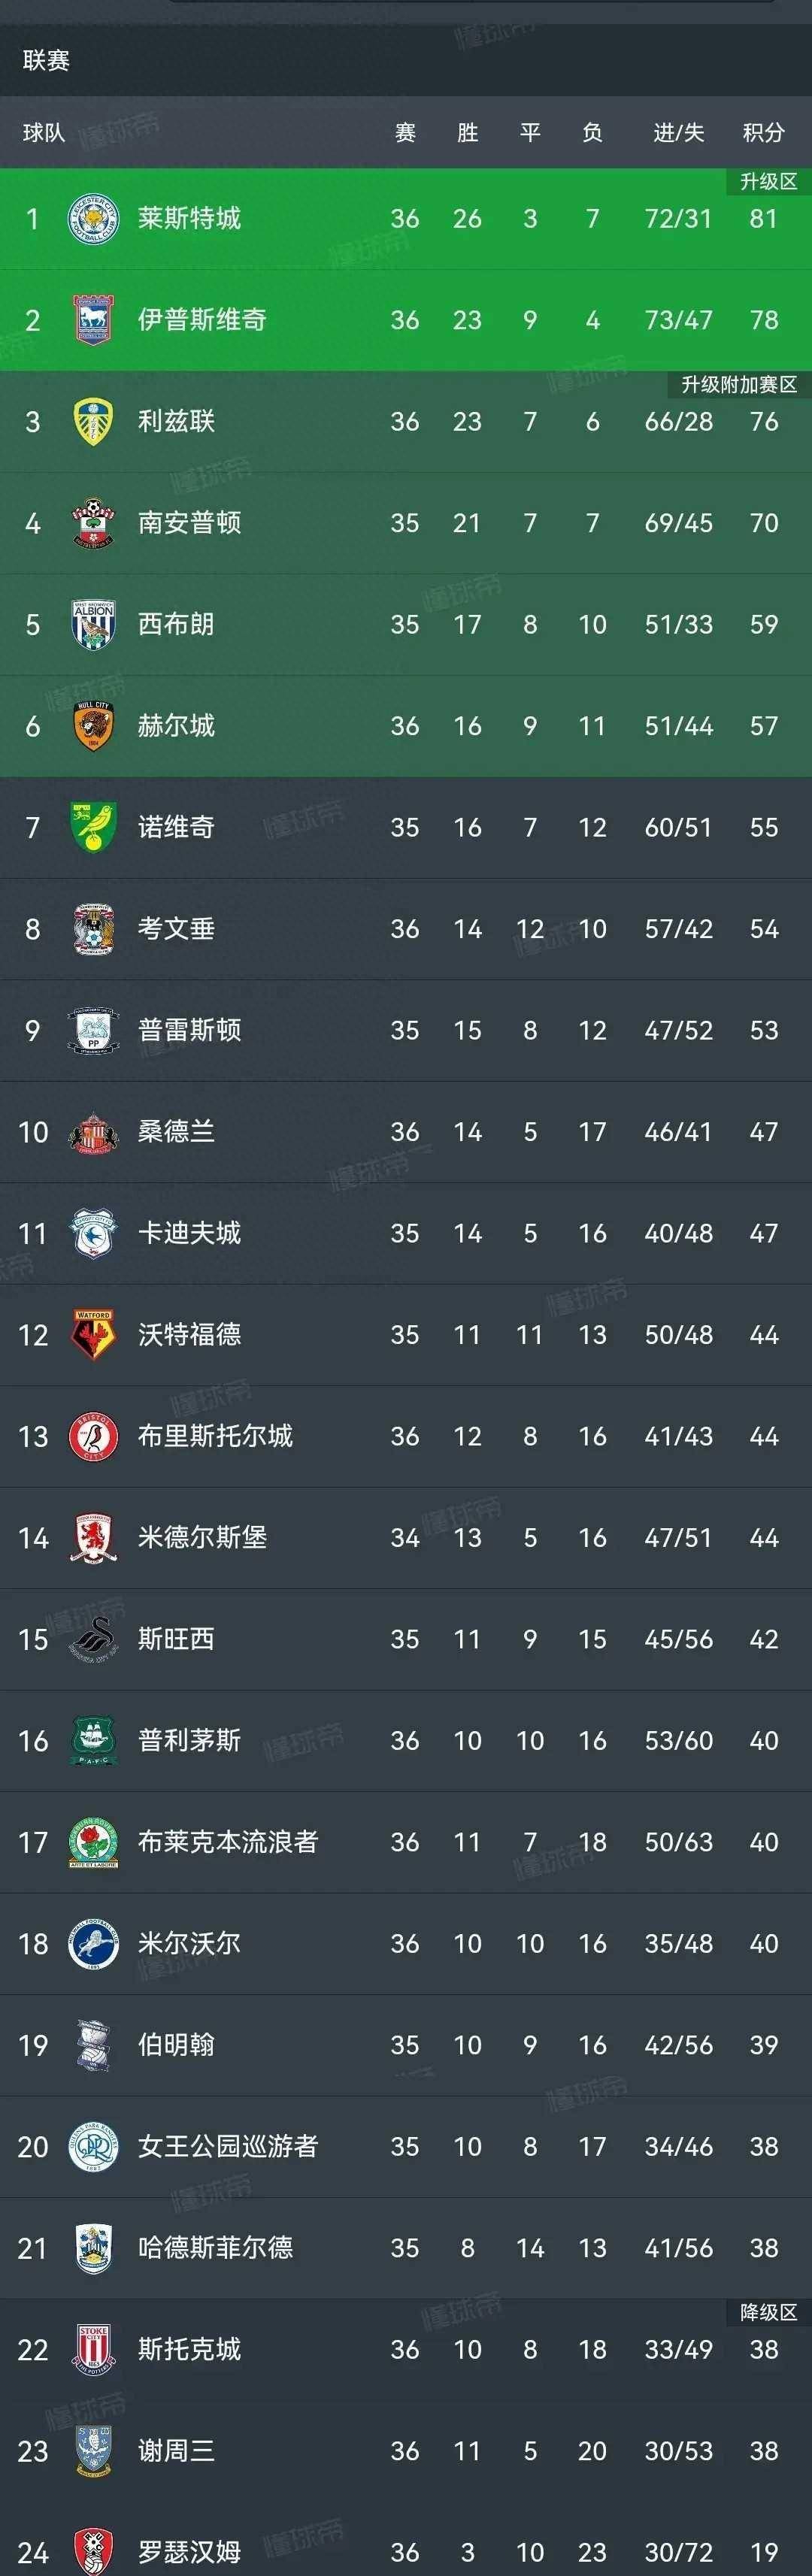
Task: Sort by the 积分 column header
Action: [x=764, y=132]
